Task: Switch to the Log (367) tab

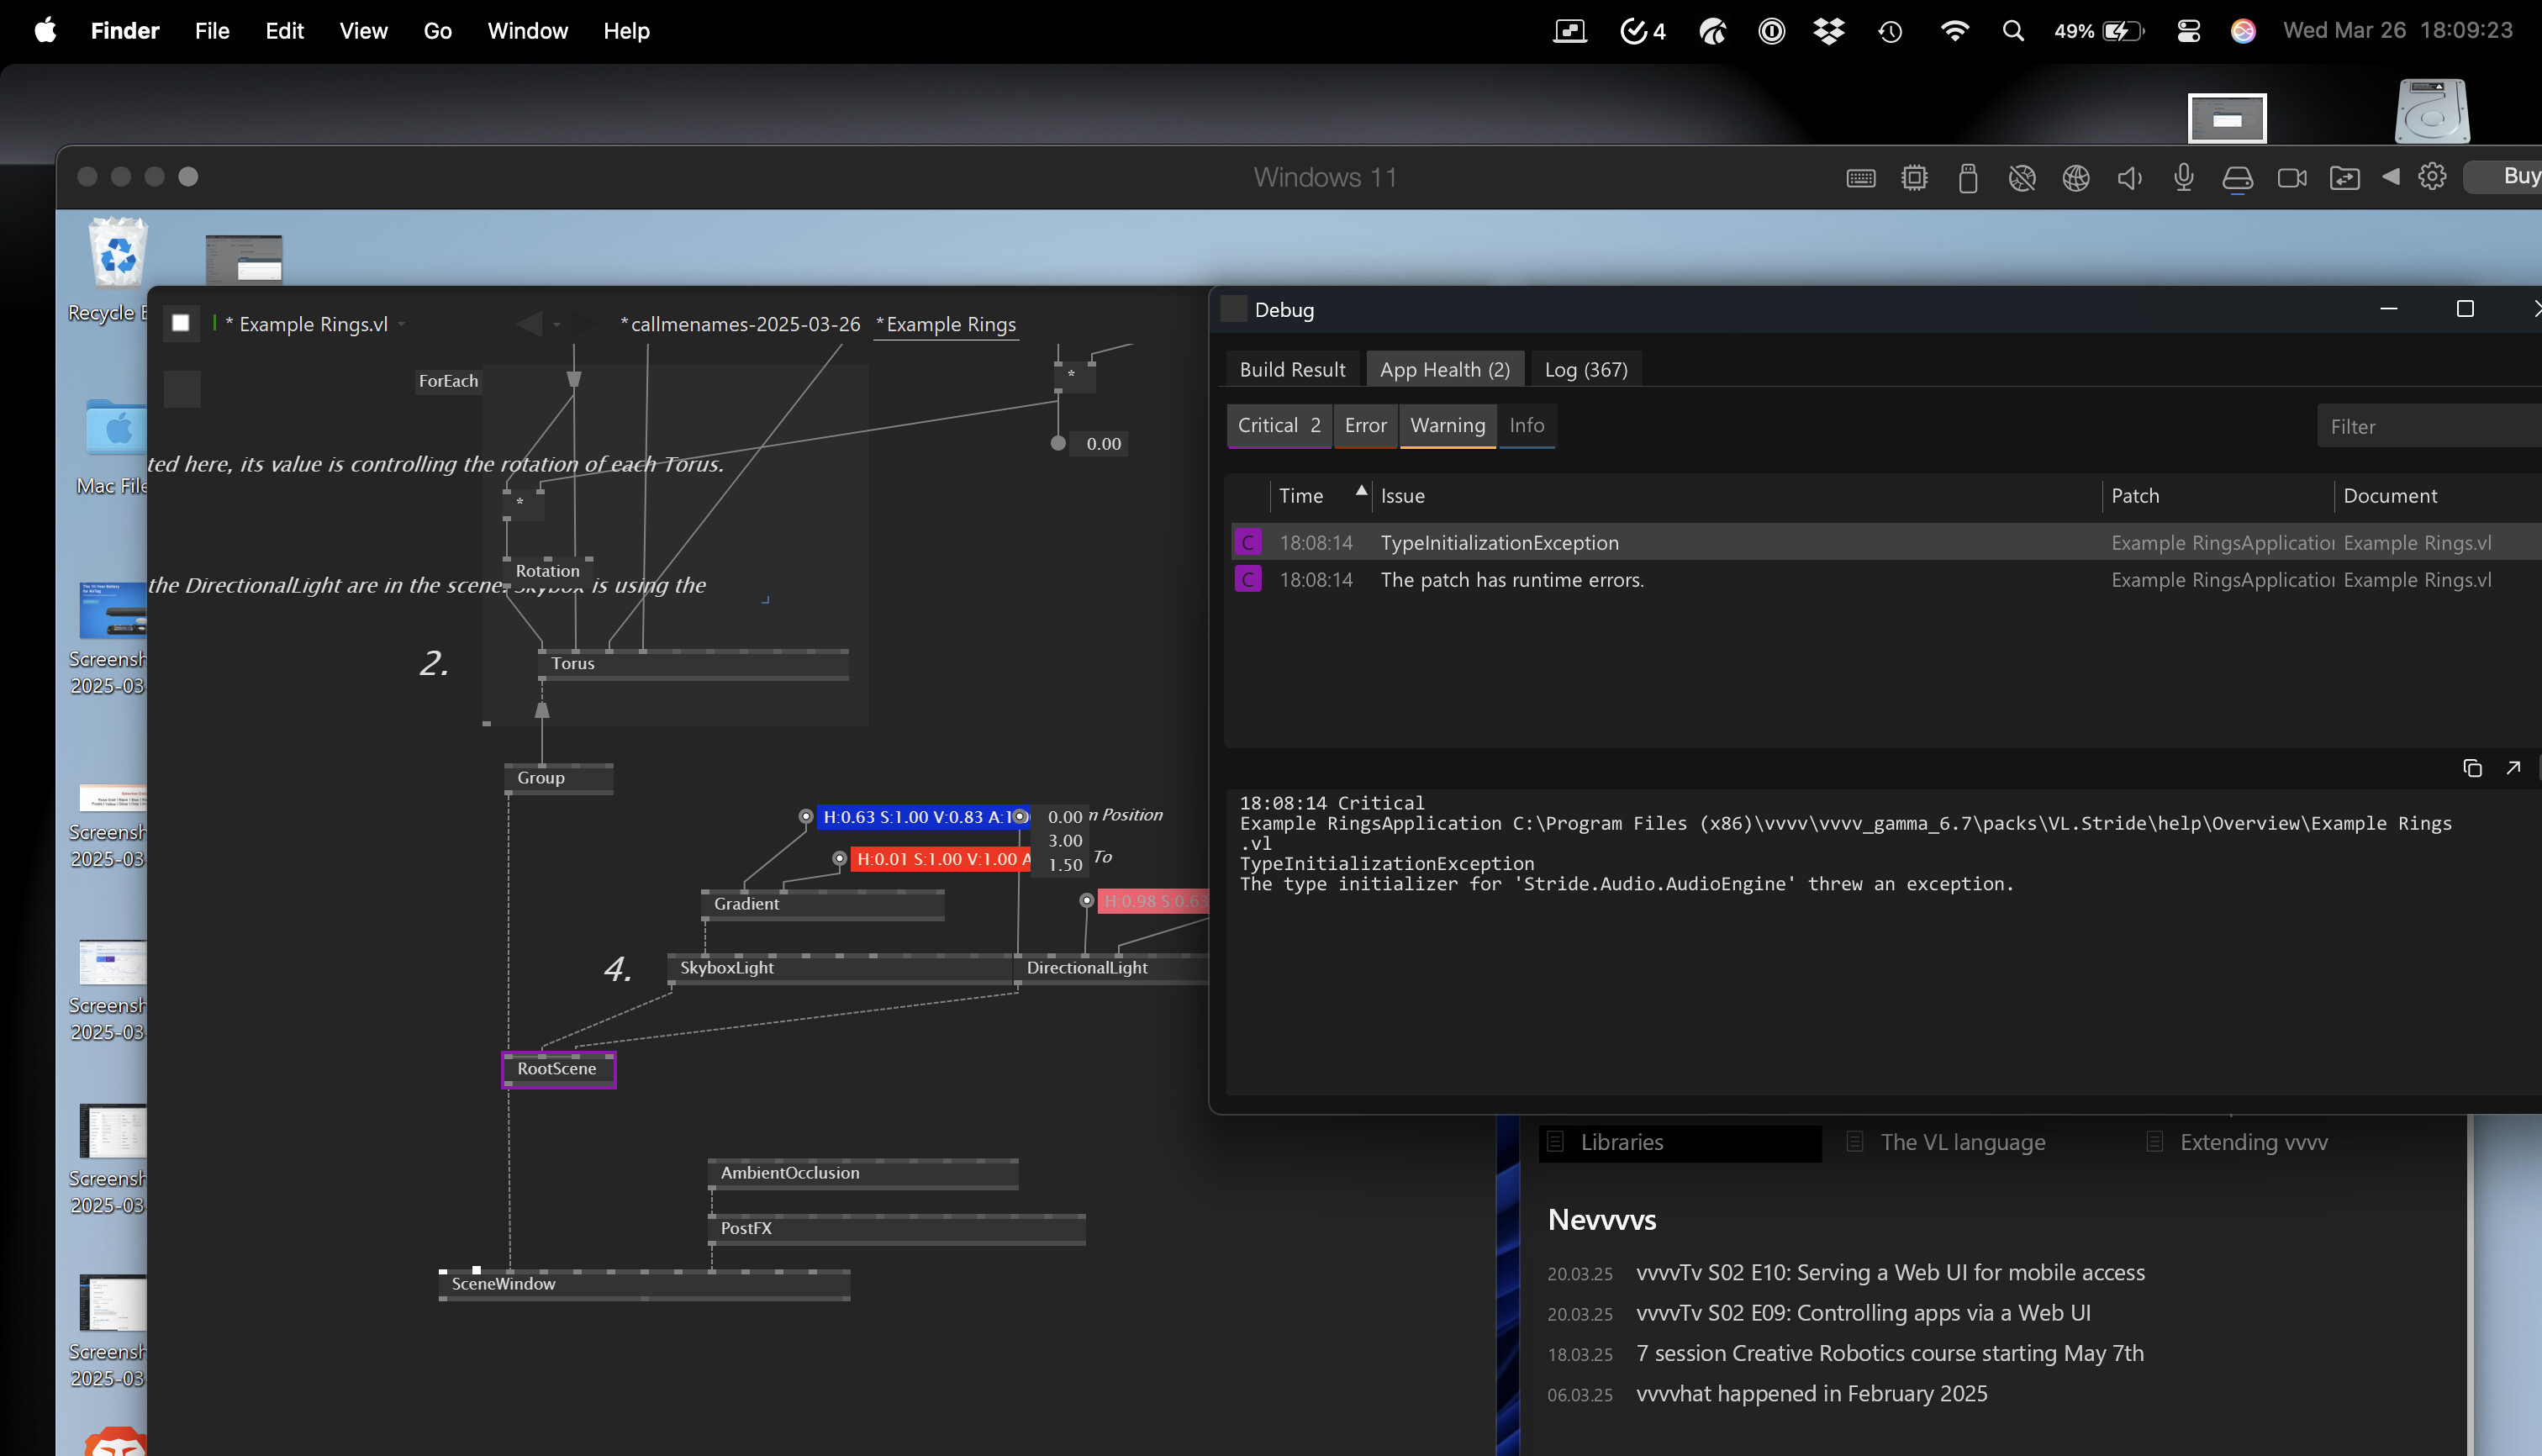Action: pos(1586,369)
